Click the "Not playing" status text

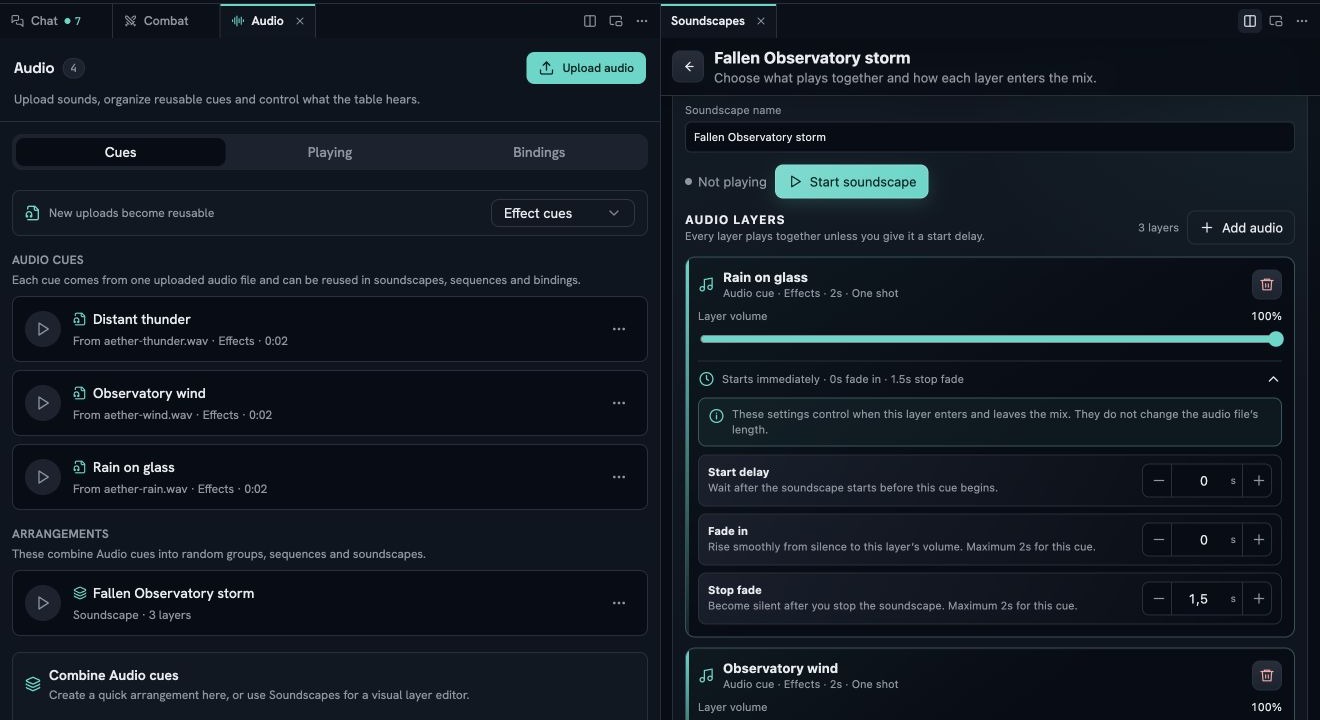[732, 182]
